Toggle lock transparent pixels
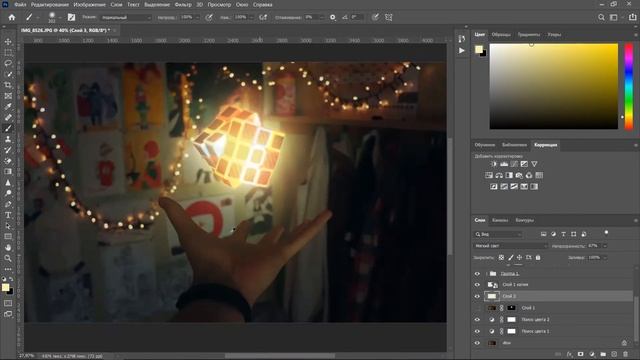 [x=501, y=258]
